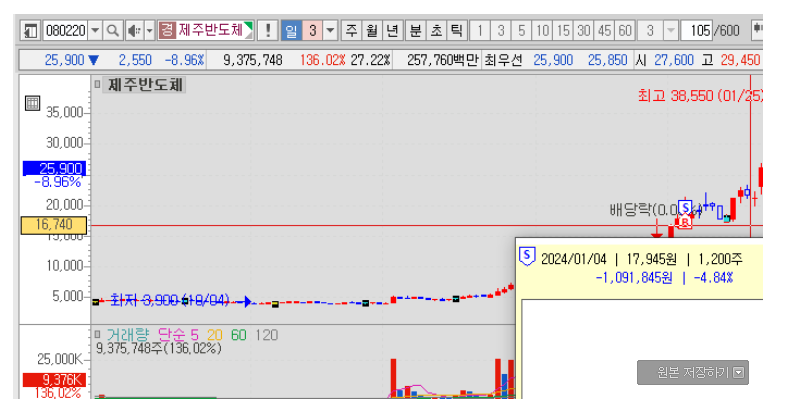Click the orange 20 moving average label
Screen dimensions: 791x413
coord(214,335)
